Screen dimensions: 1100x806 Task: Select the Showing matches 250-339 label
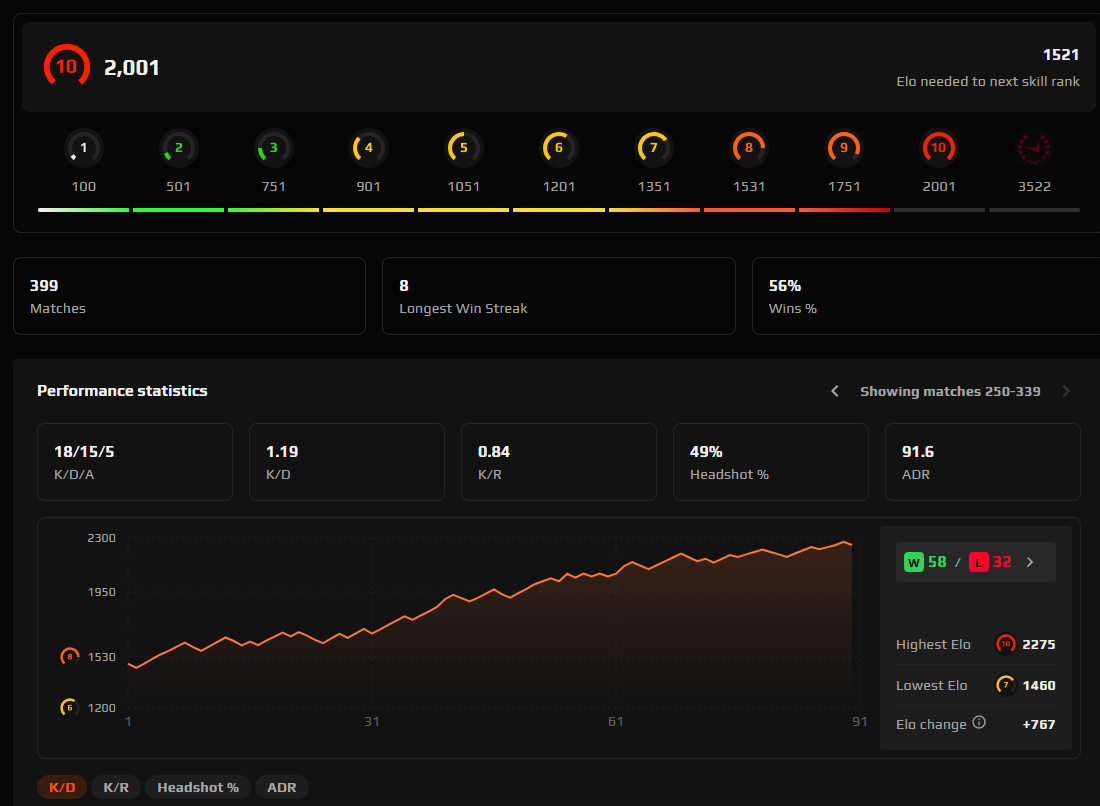(x=948, y=391)
